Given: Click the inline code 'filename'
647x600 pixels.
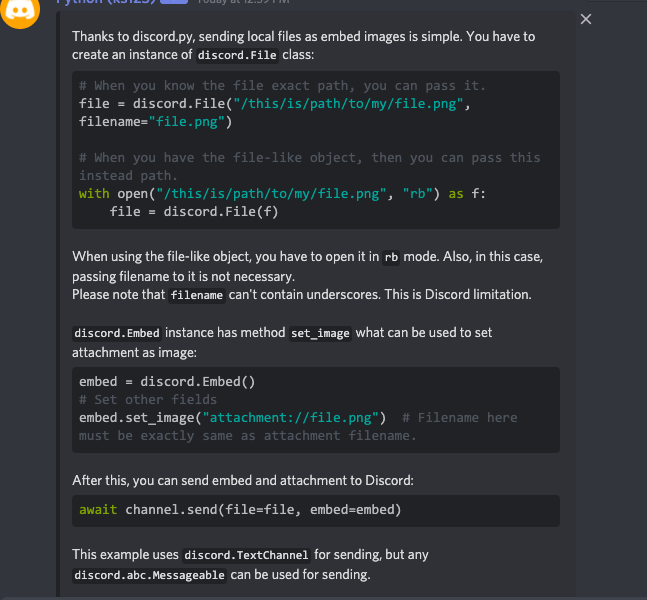Looking at the screenshot, I should [197, 295].
